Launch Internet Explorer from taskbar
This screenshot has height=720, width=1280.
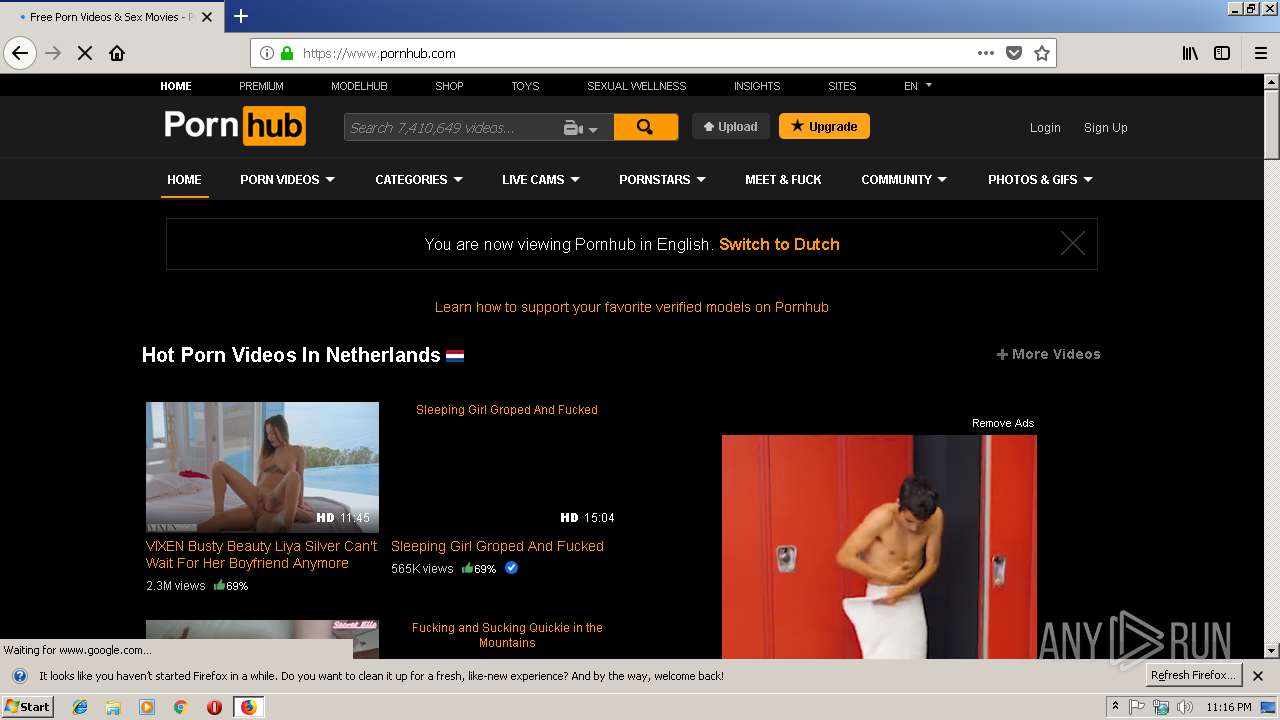pos(80,707)
